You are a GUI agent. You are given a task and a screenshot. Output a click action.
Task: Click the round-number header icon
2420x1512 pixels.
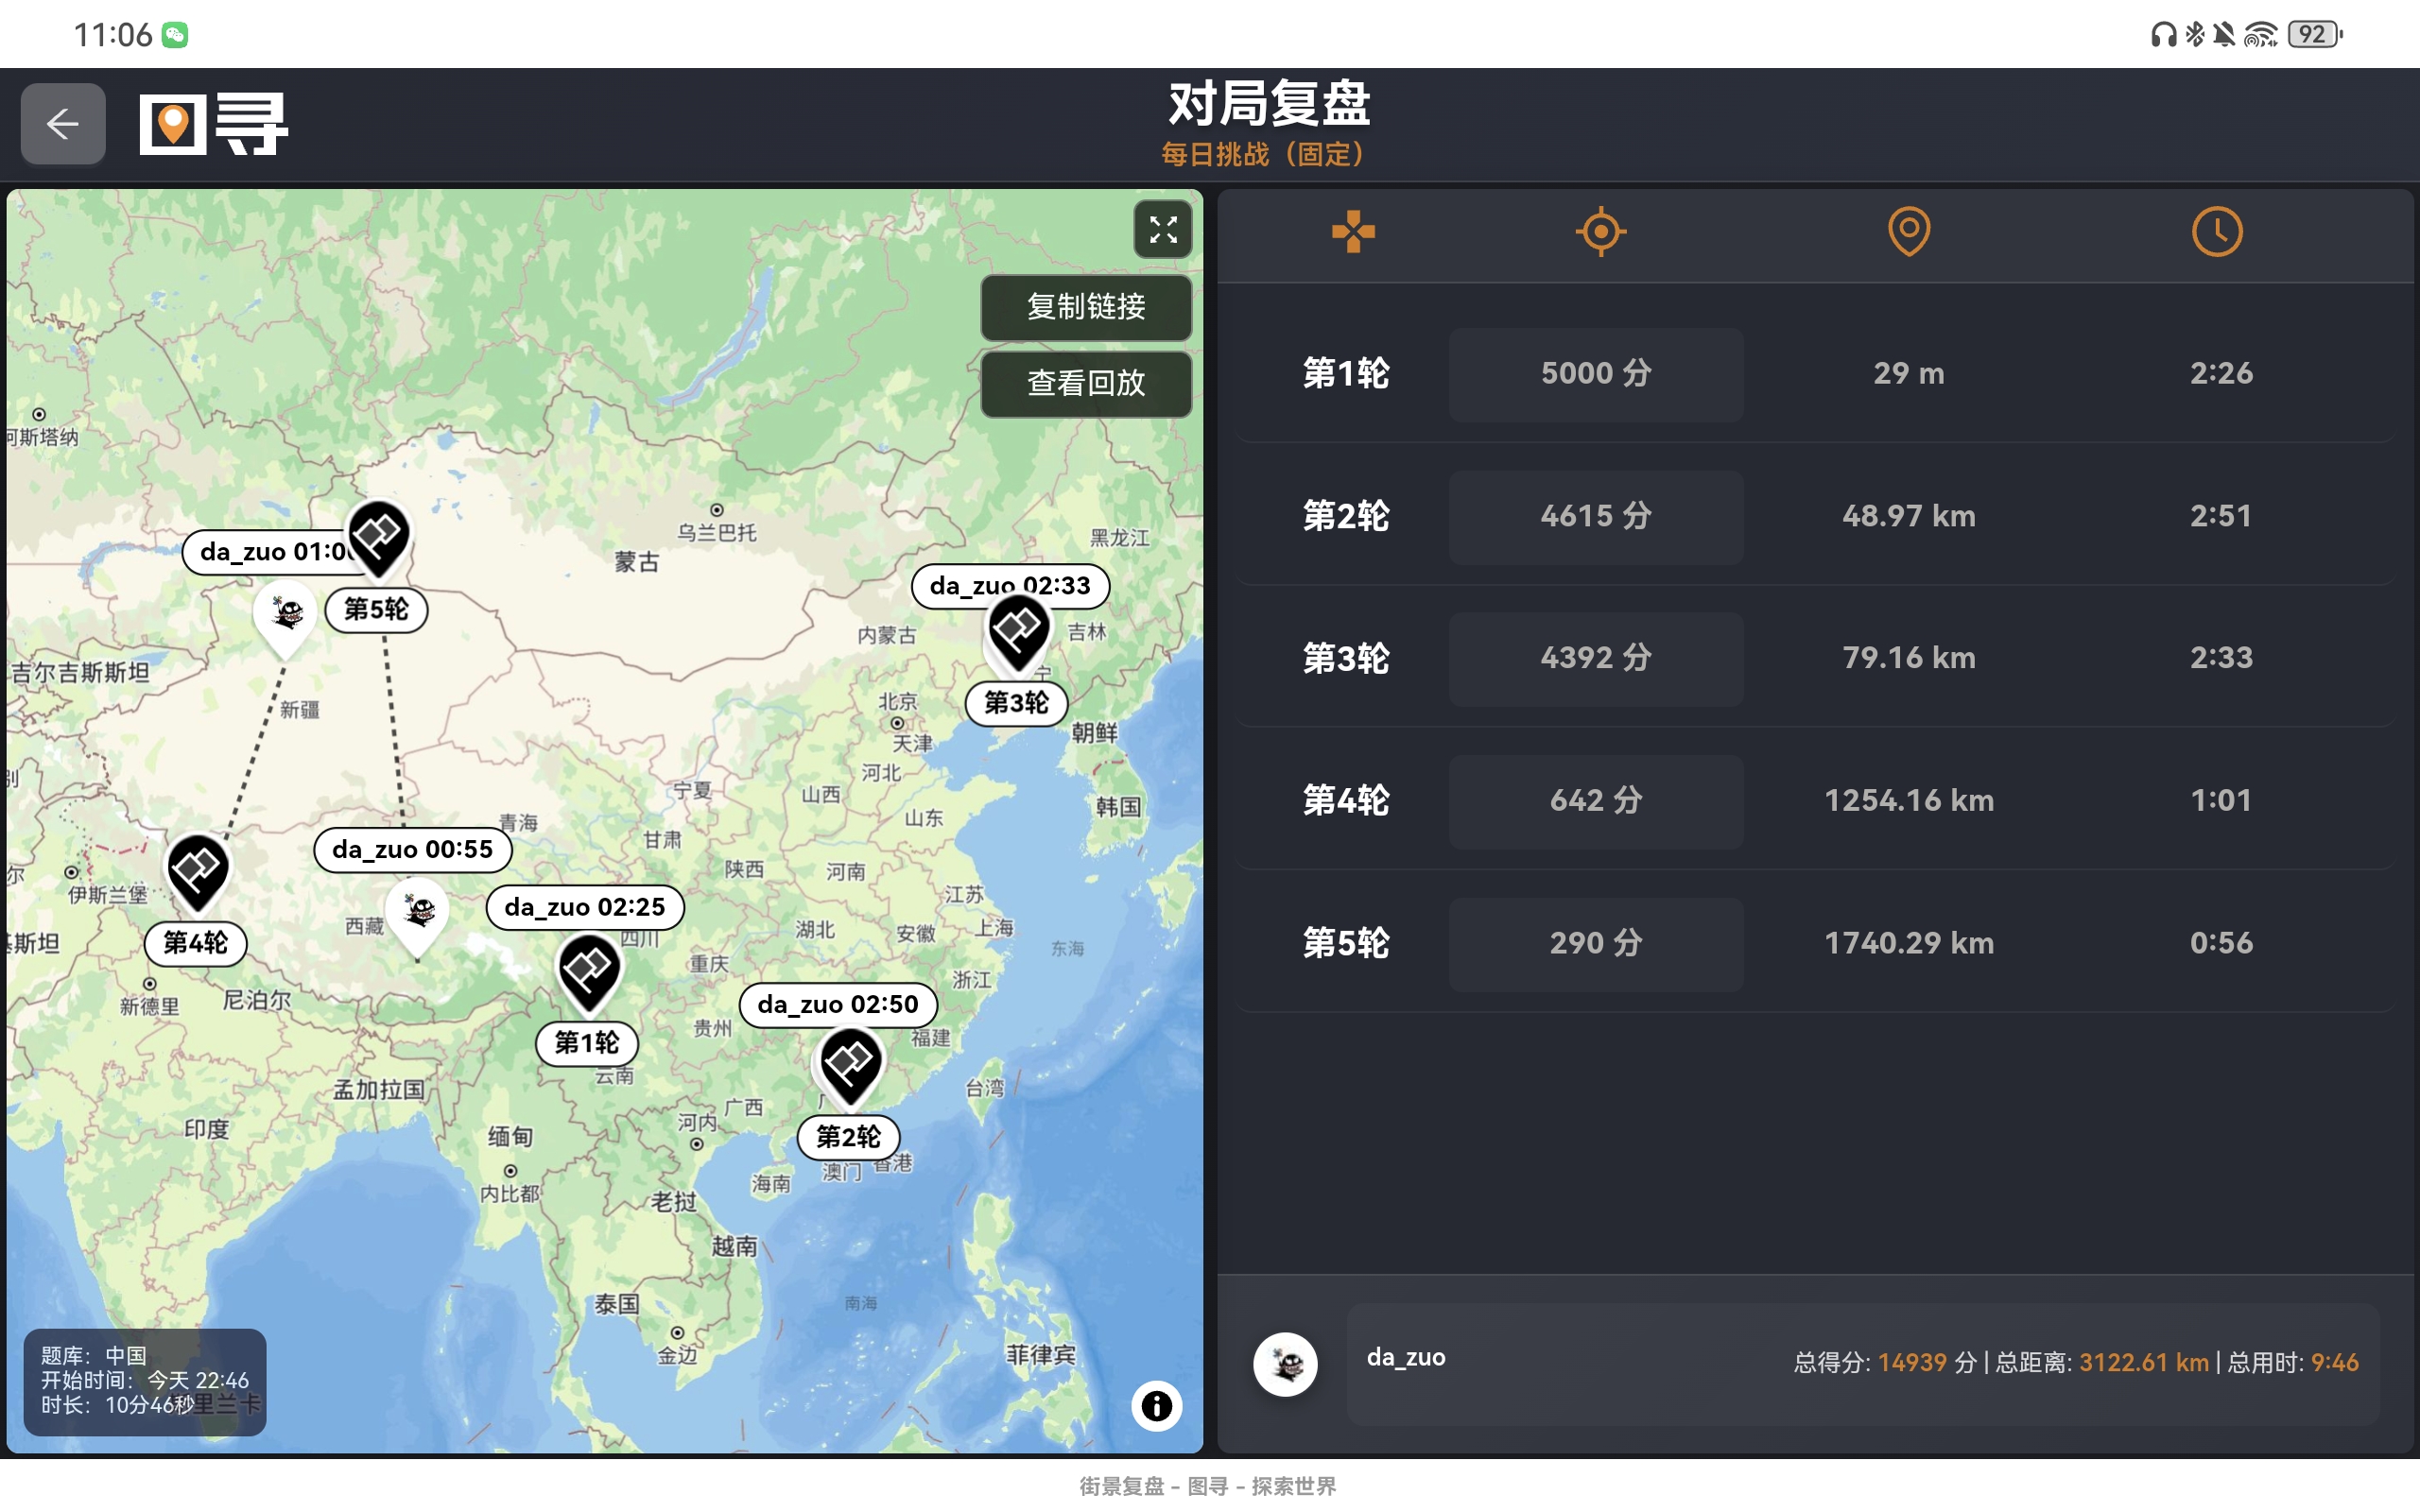click(1352, 232)
